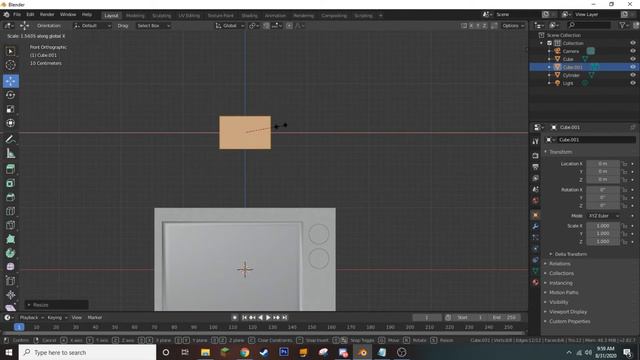
Task: Open the Select Box drag dropdown
Action: 153,26
